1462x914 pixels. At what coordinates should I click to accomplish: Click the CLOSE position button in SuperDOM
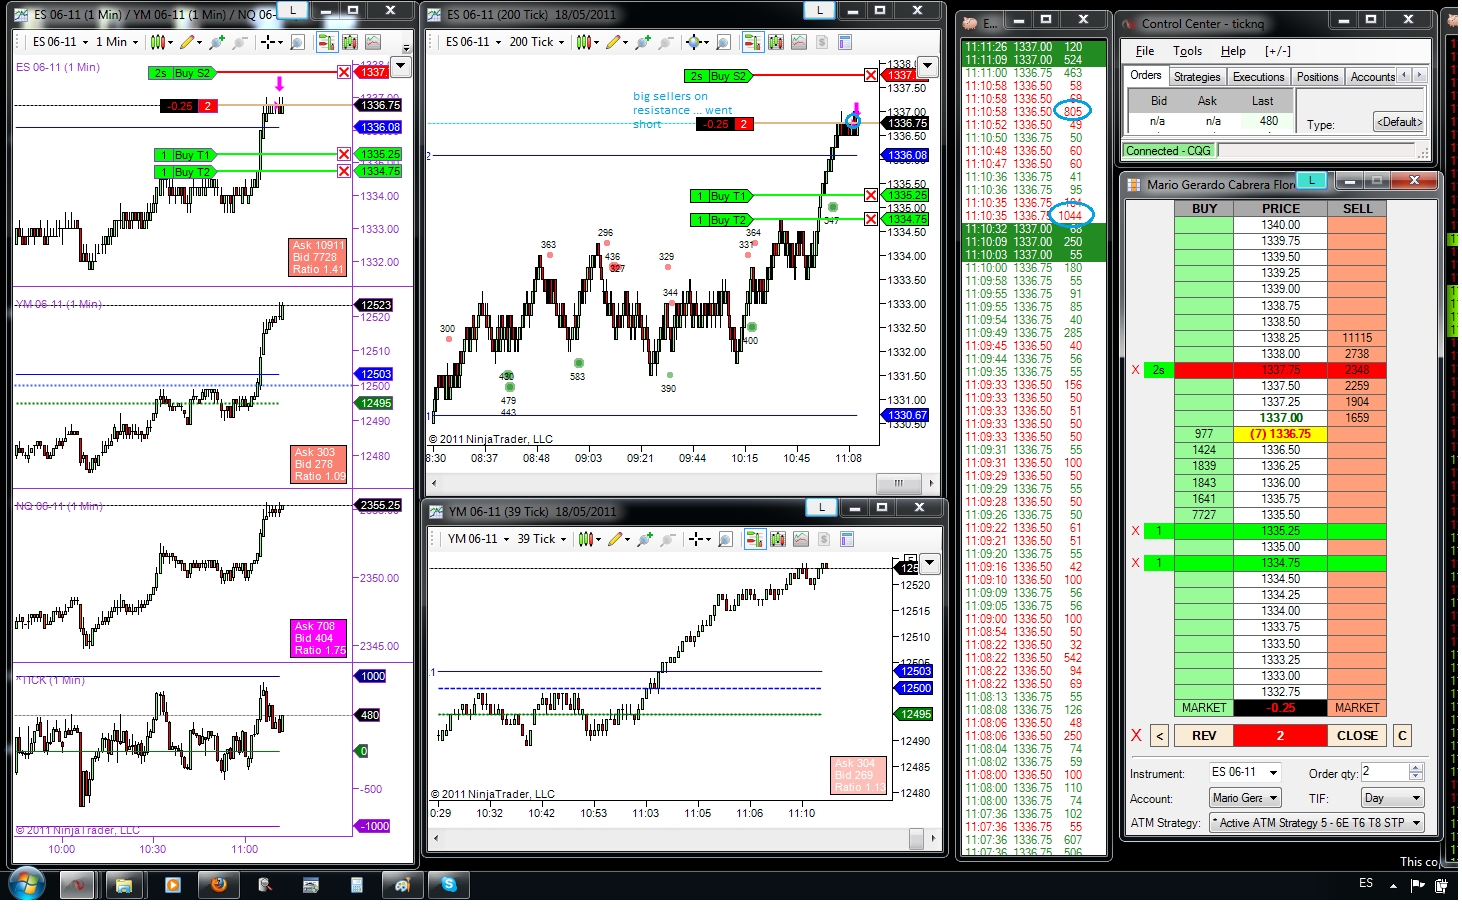tap(1357, 736)
